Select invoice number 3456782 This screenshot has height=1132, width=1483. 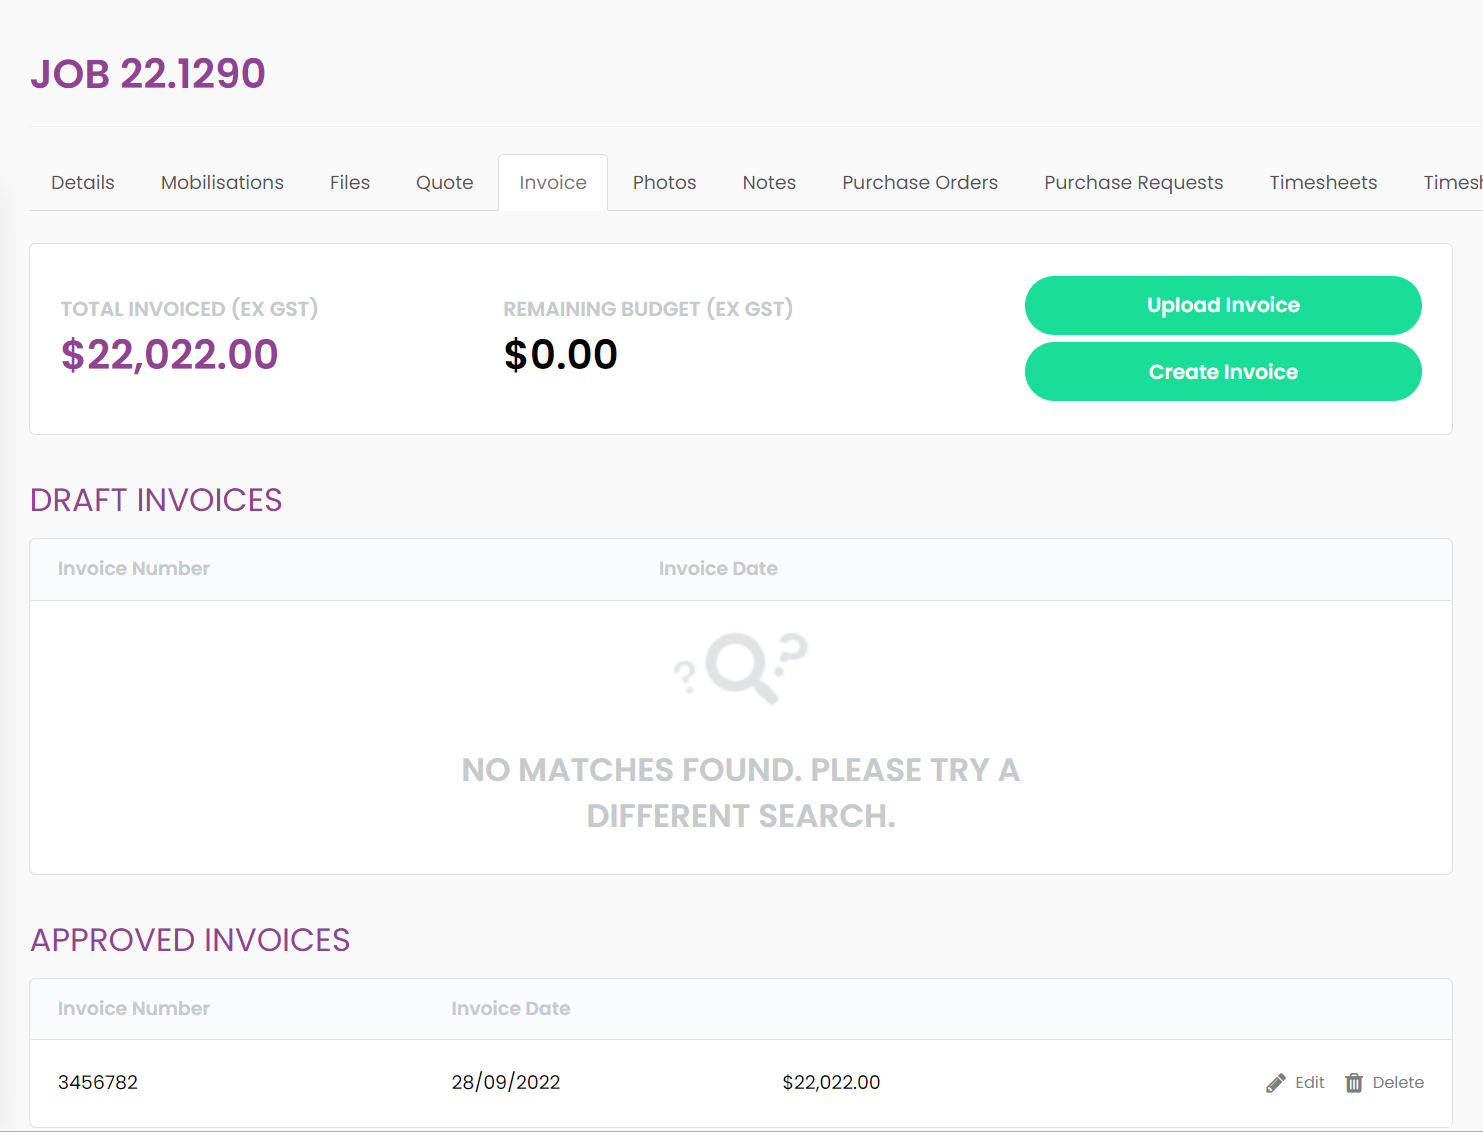click(98, 1083)
